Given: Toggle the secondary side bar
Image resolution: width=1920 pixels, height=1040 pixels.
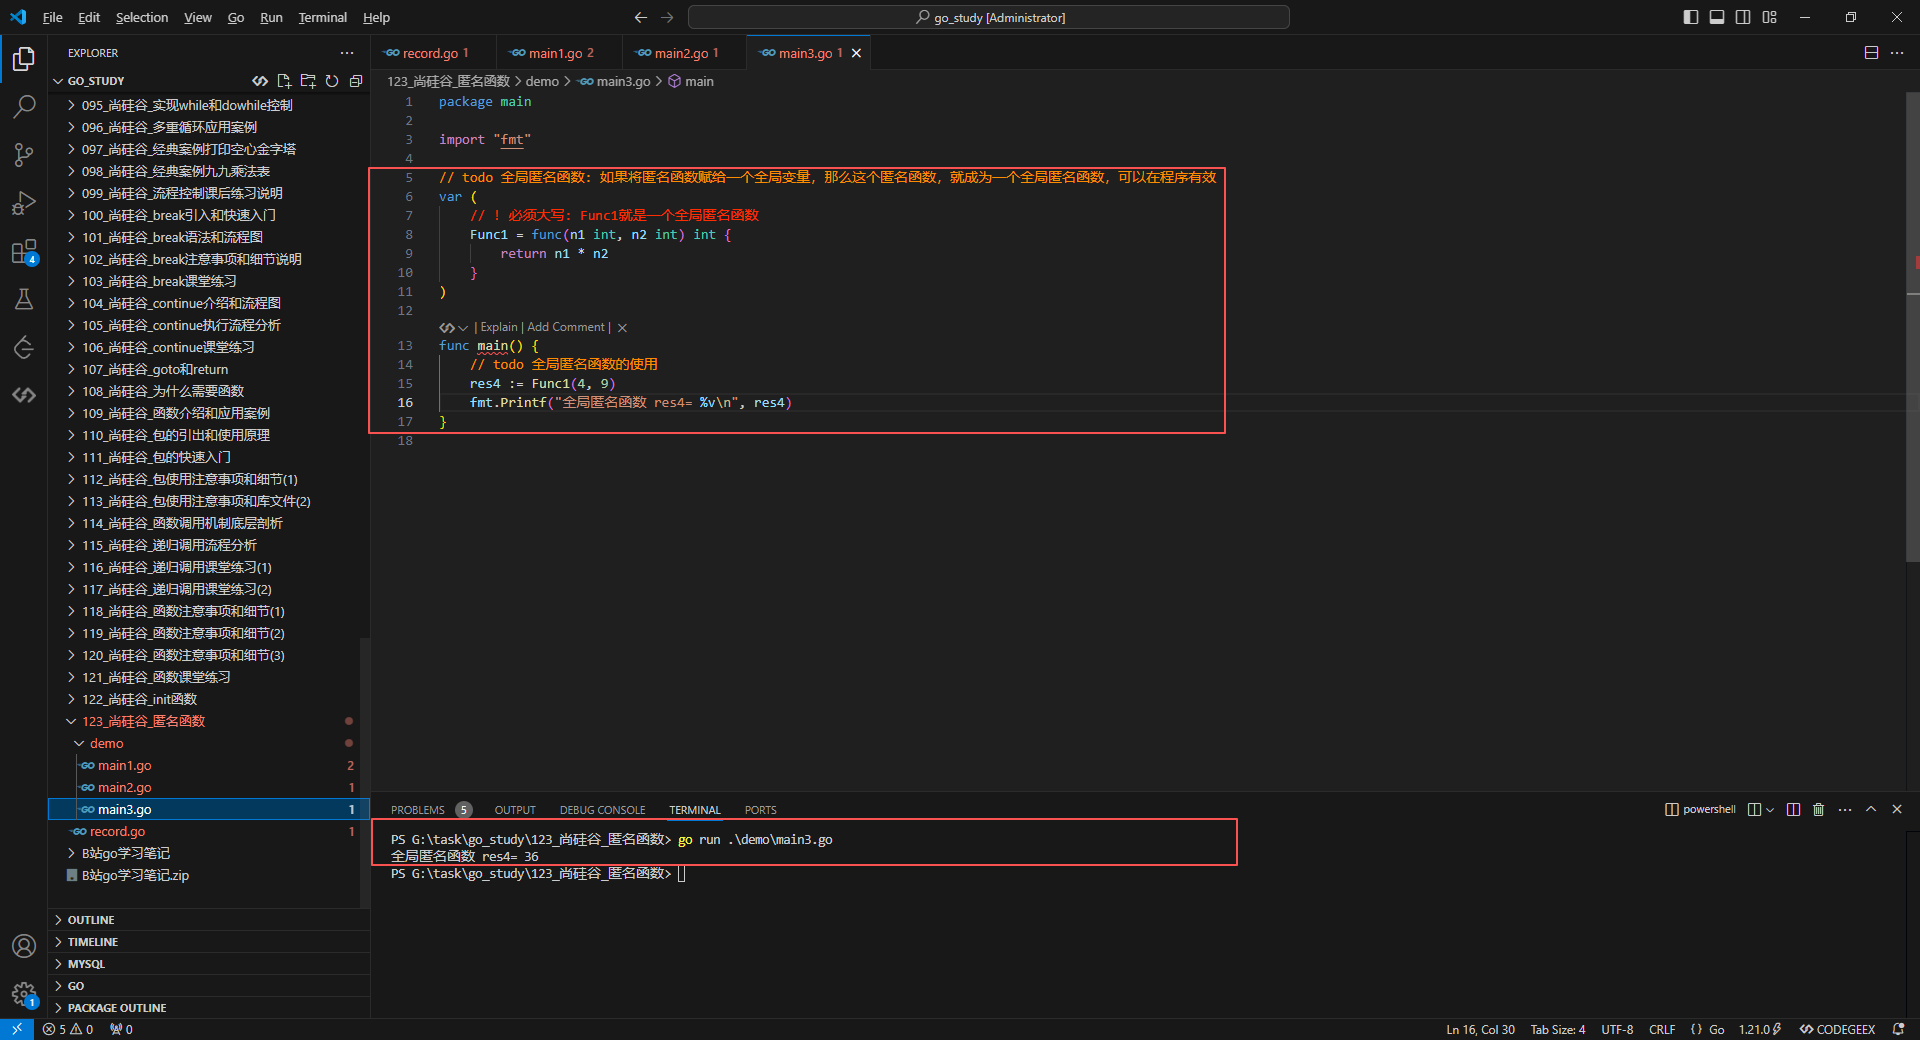Looking at the screenshot, I should [x=1743, y=17].
